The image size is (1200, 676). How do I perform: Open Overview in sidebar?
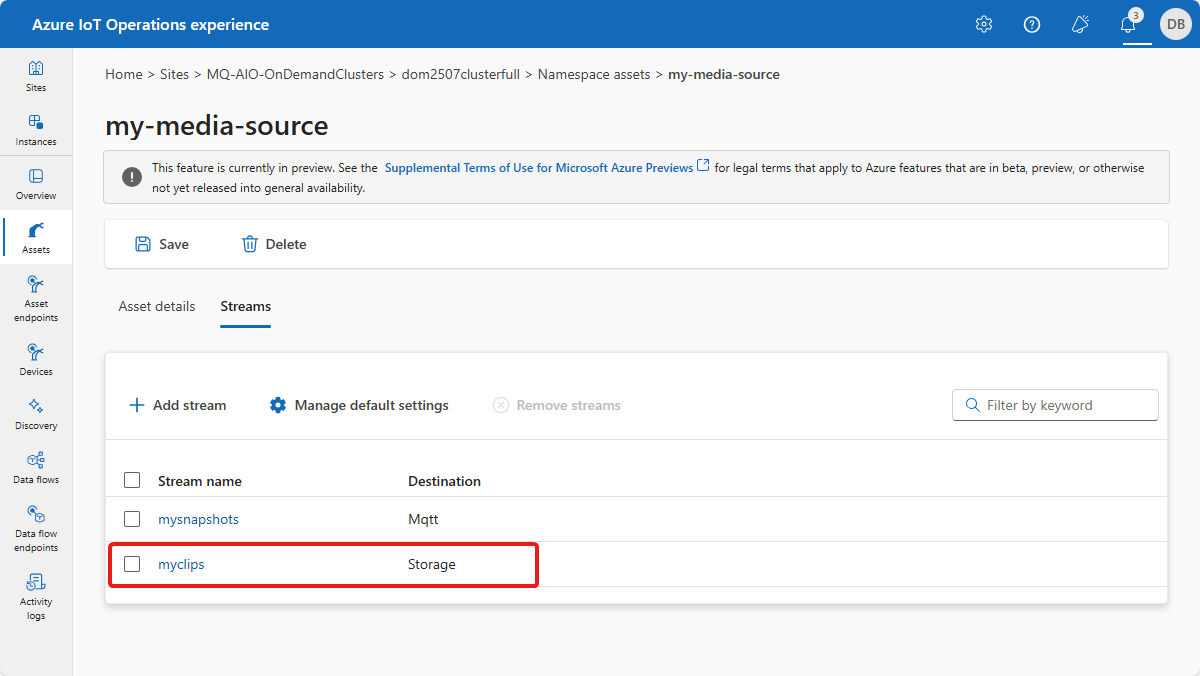[x=36, y=184]
